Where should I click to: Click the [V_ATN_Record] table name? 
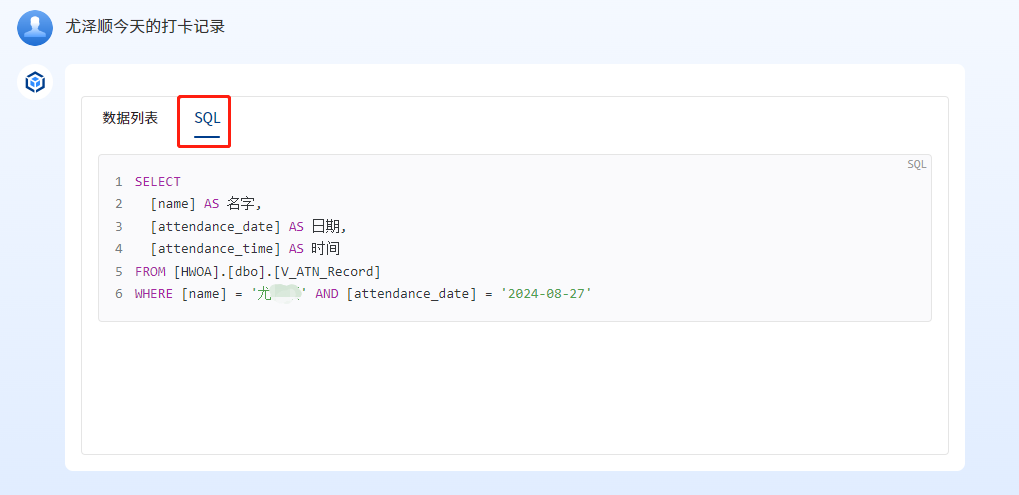327,271
